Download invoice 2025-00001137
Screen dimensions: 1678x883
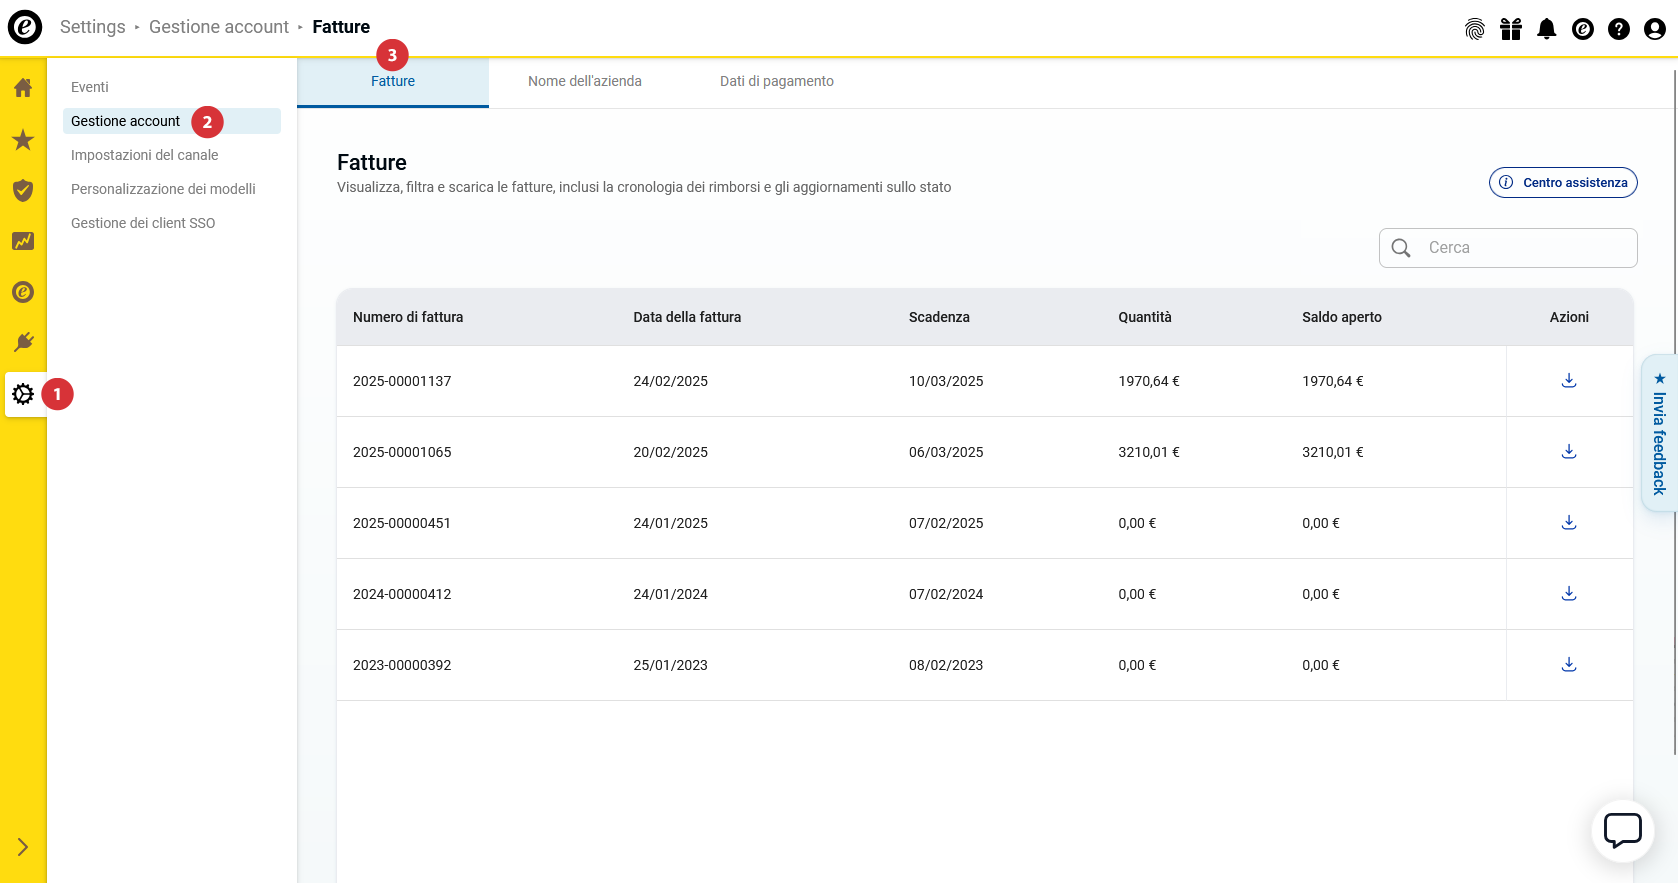(1568, 380)
